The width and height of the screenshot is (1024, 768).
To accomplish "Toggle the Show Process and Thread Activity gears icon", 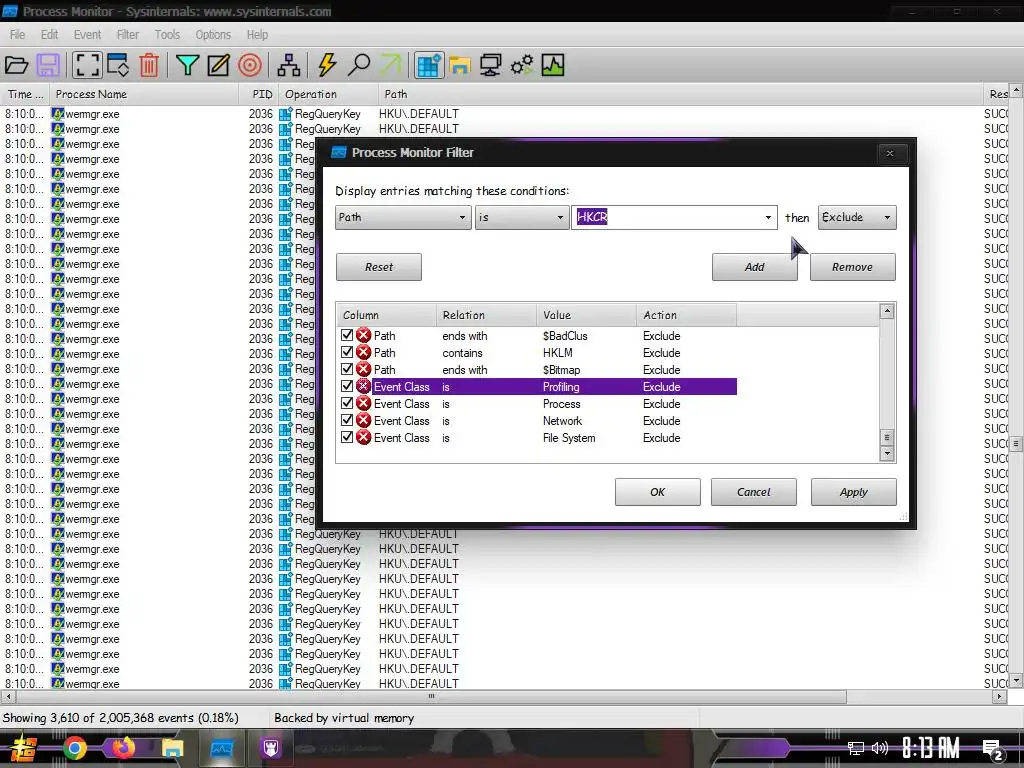I will [522, 65].
